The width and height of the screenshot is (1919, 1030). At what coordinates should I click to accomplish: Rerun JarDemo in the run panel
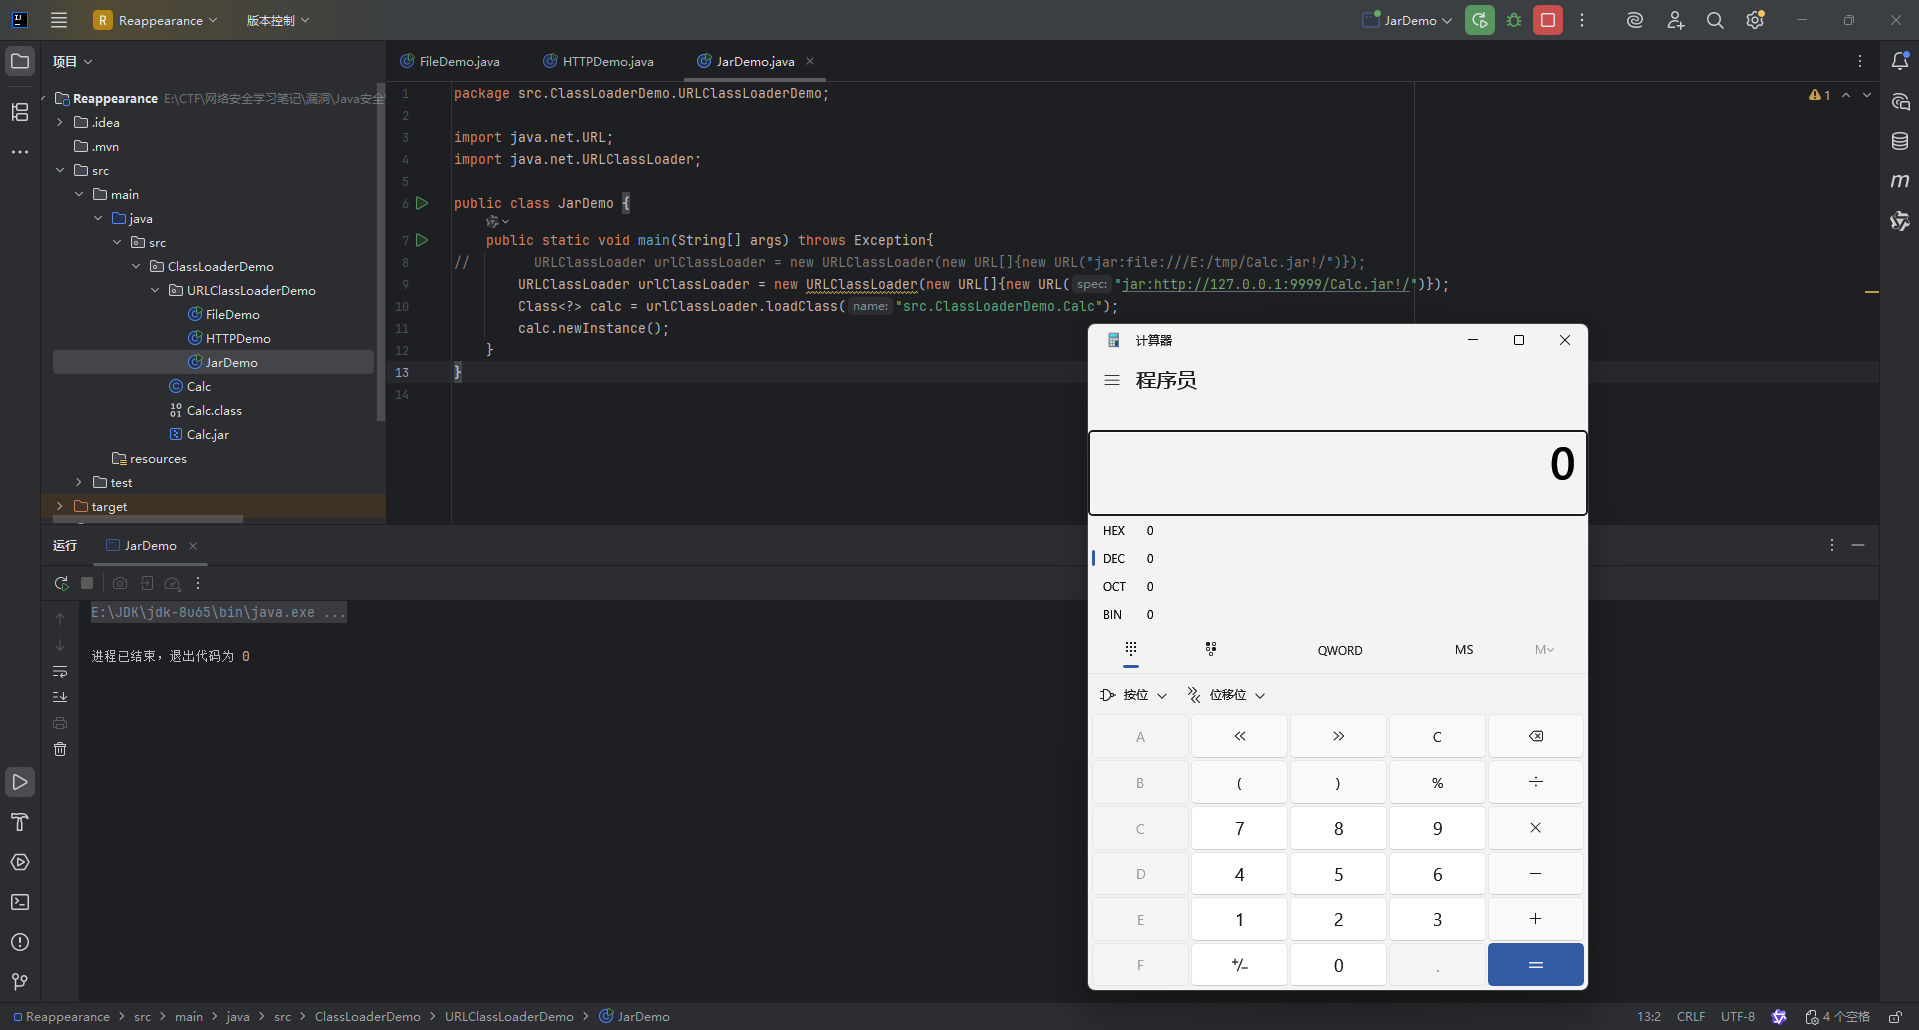tap(61, 583)
